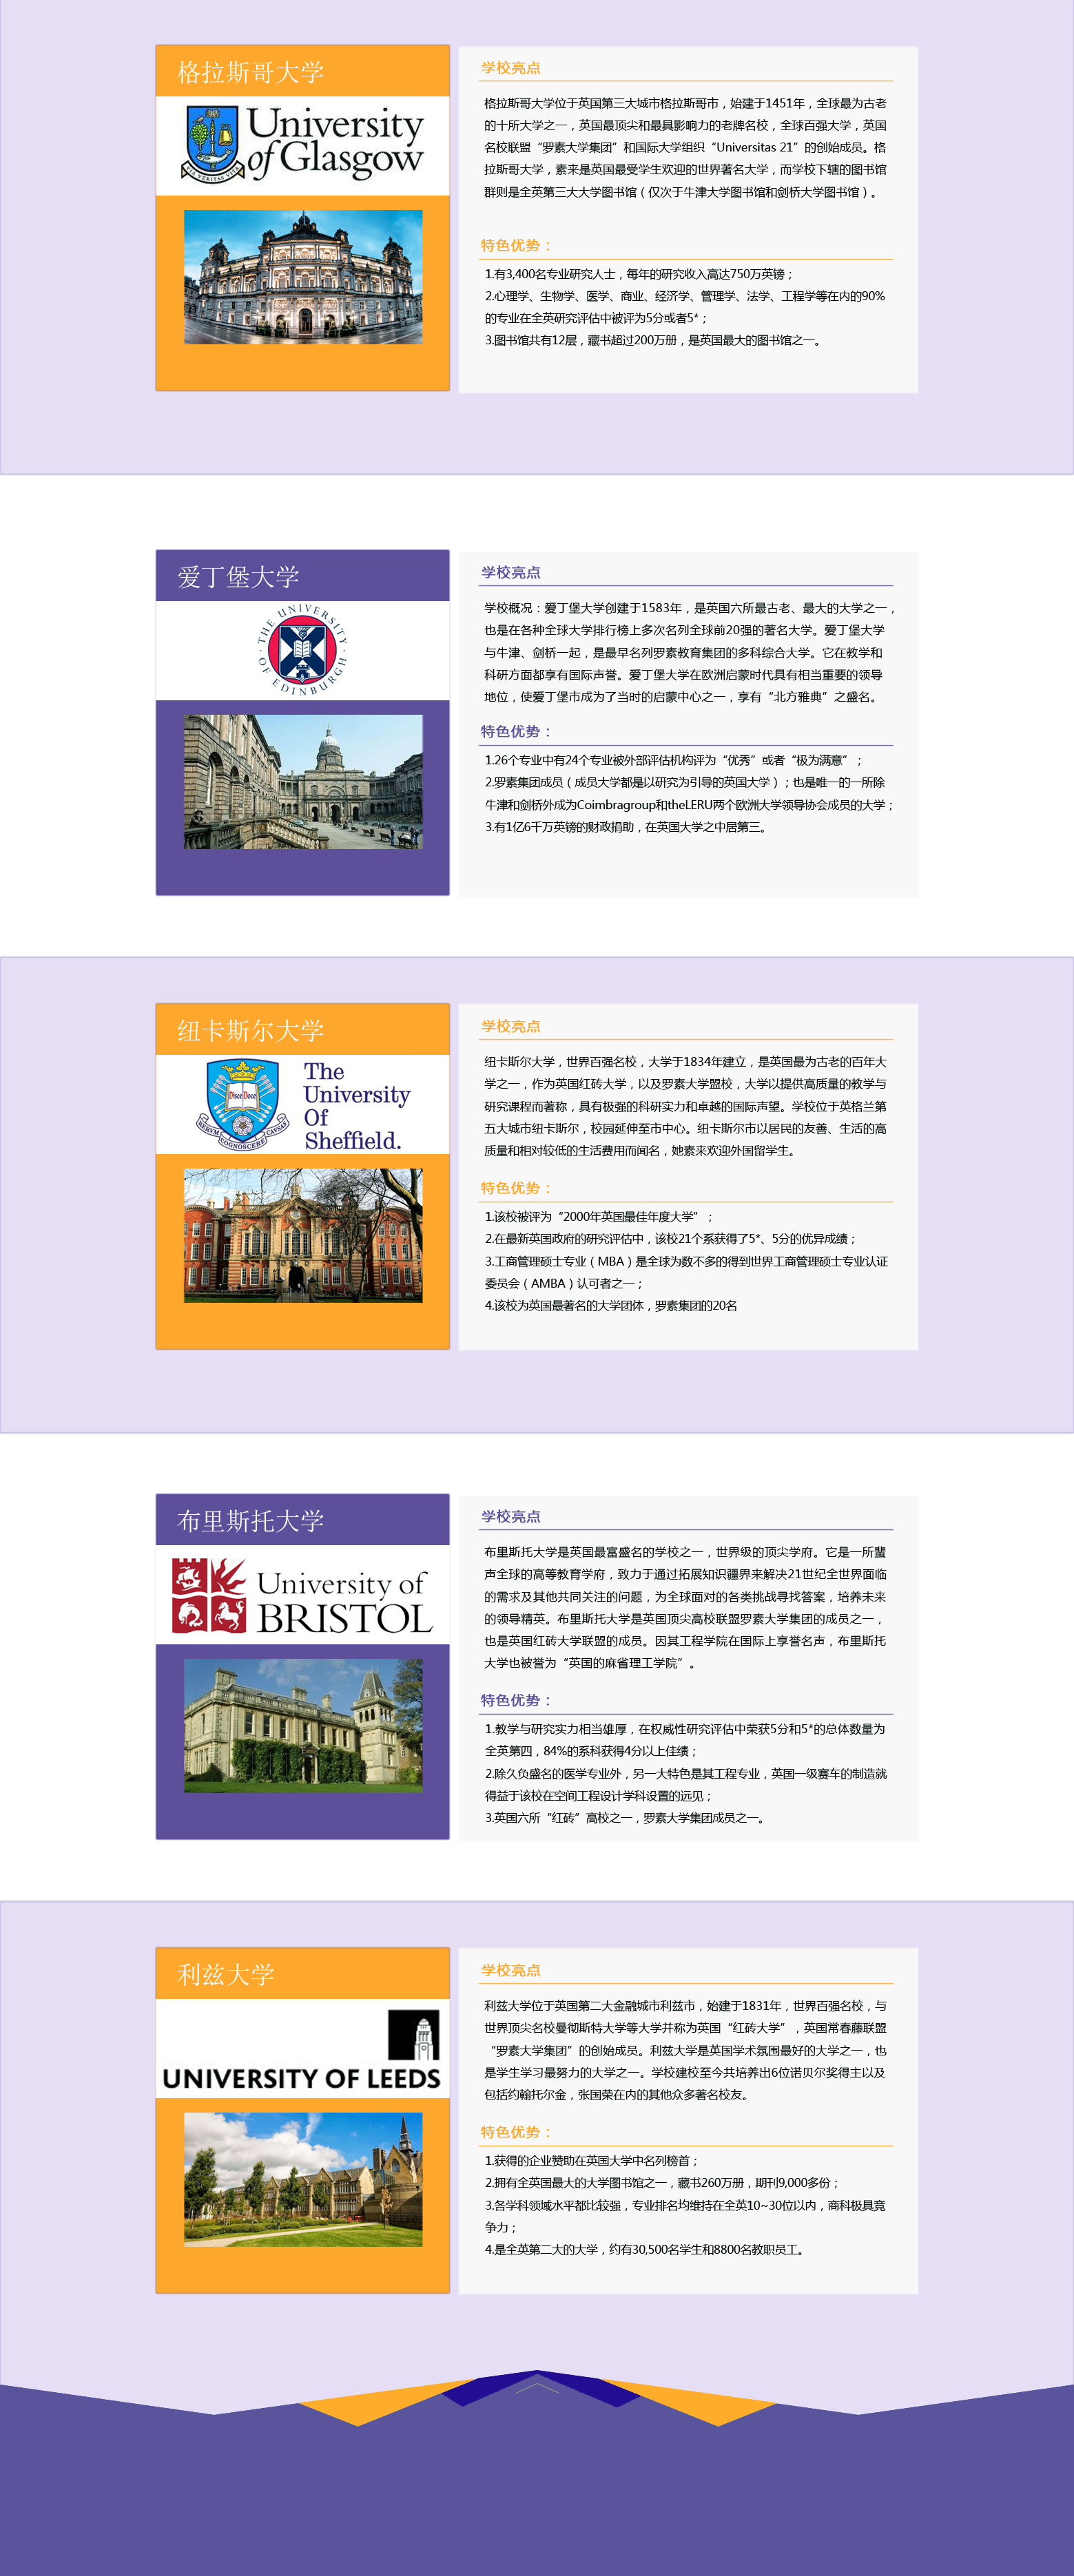The image size is (1074, 2576).
Task: Click the University of Edinburgh crest logo
Action: 303,650
